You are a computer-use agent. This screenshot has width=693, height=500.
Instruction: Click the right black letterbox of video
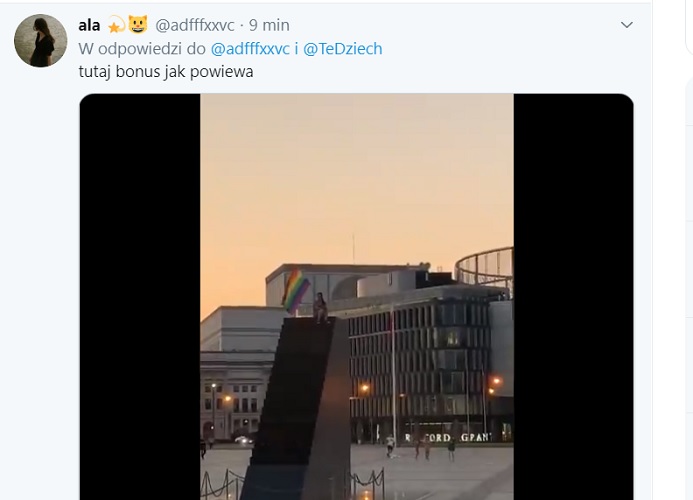tap(573, 297)
